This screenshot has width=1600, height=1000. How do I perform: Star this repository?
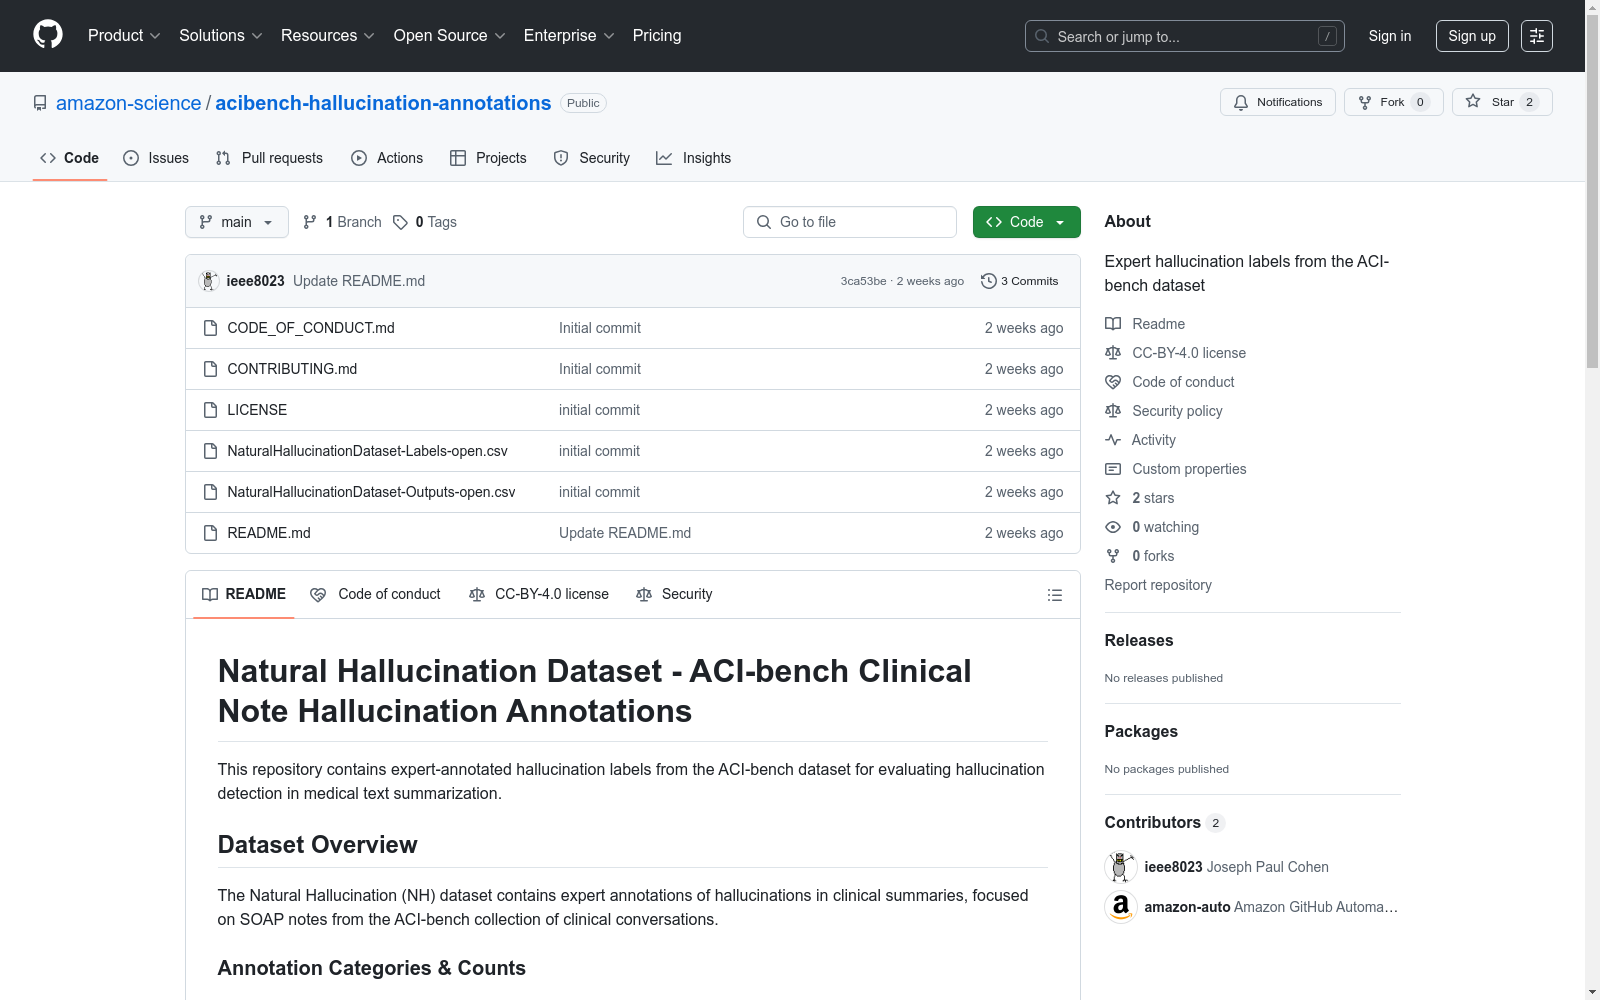click(1501, 102)
